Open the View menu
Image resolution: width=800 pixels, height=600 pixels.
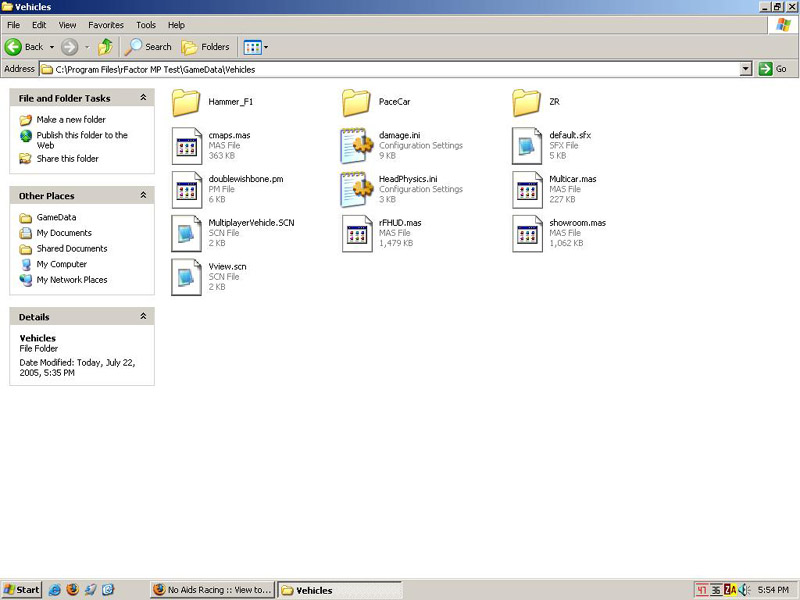[67, 25]
